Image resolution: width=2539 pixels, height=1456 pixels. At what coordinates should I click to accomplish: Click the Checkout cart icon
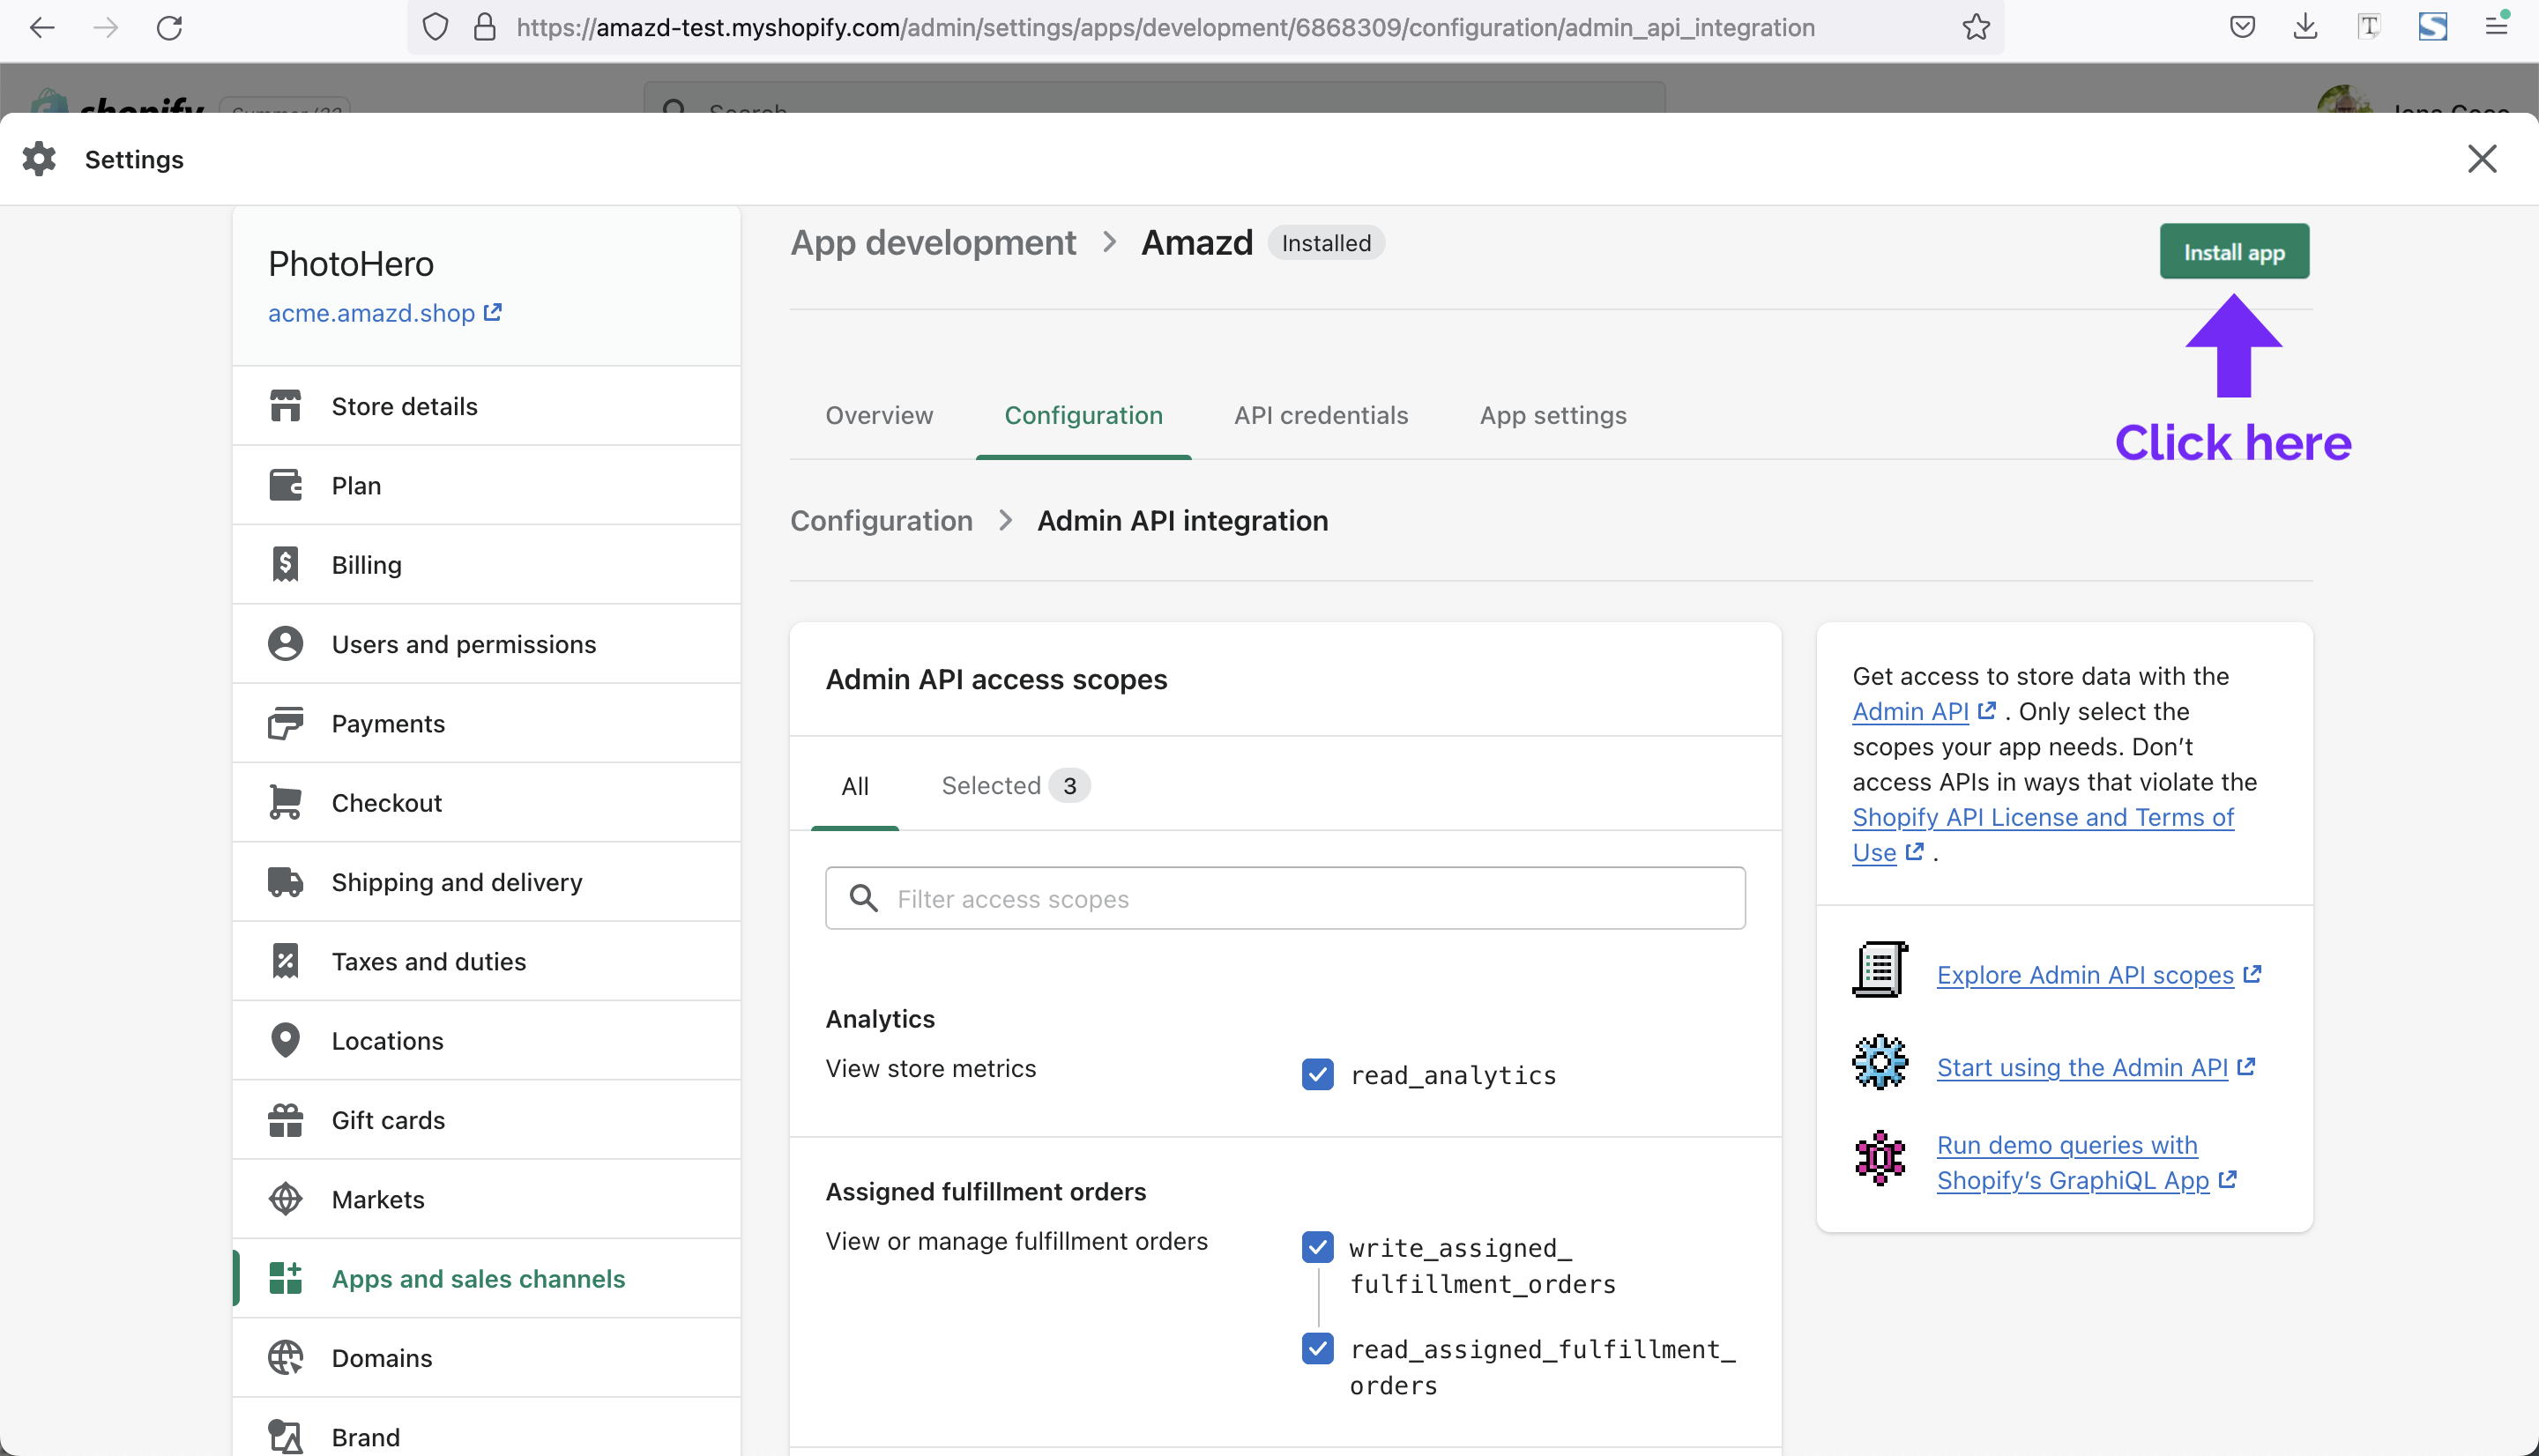(x=285, y=802)
